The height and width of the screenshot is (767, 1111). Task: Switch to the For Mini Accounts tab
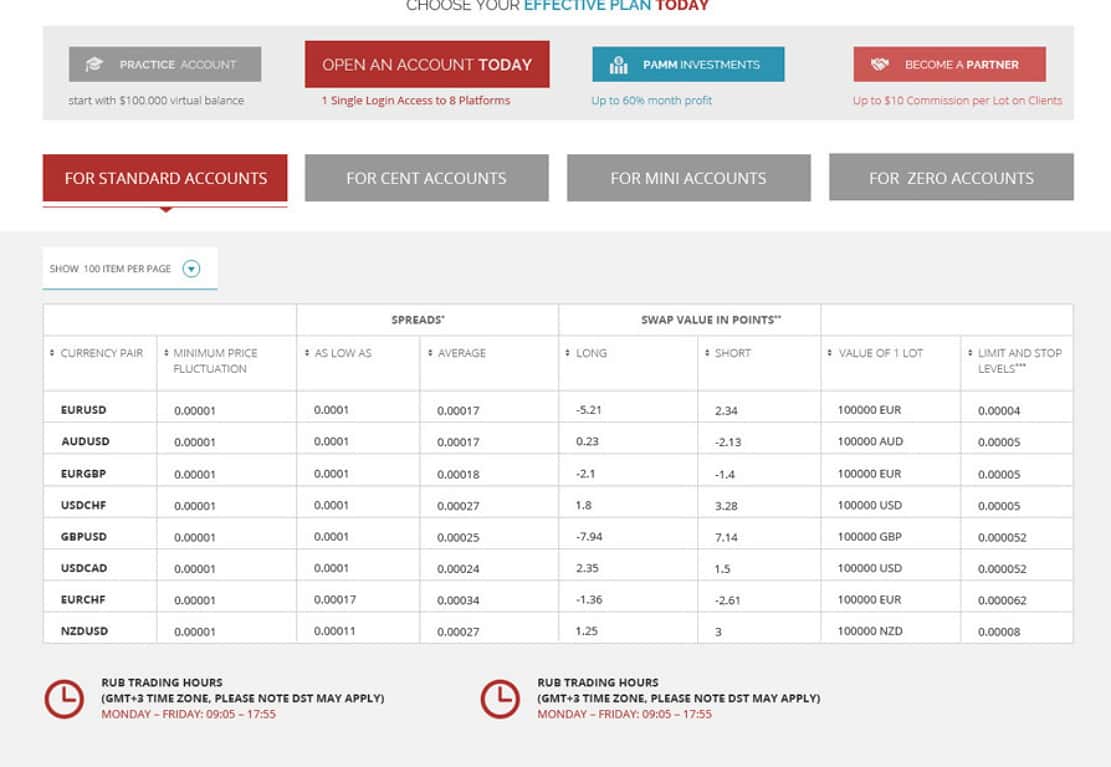pyautogui.click(x=689, y=178)
